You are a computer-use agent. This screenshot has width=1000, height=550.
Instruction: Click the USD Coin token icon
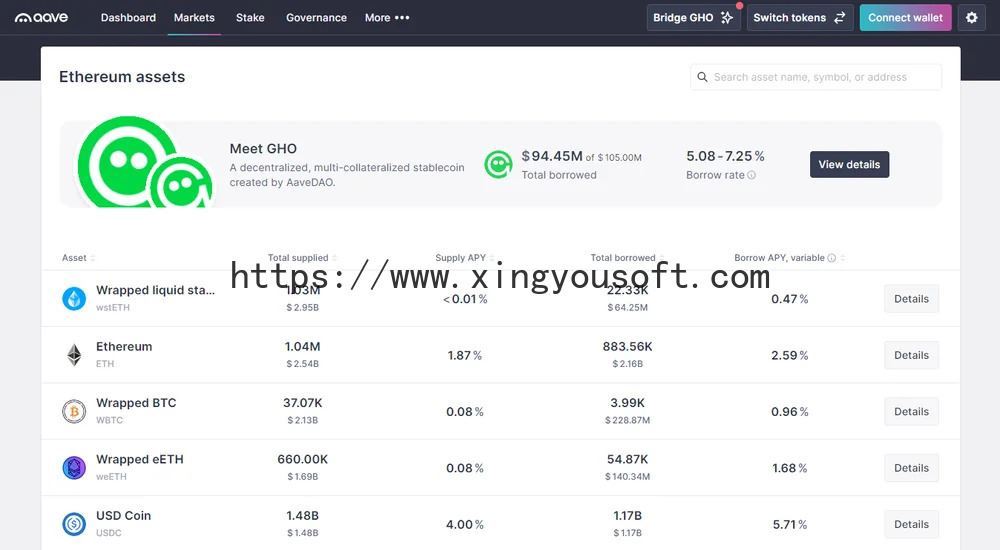pos(74,524)
